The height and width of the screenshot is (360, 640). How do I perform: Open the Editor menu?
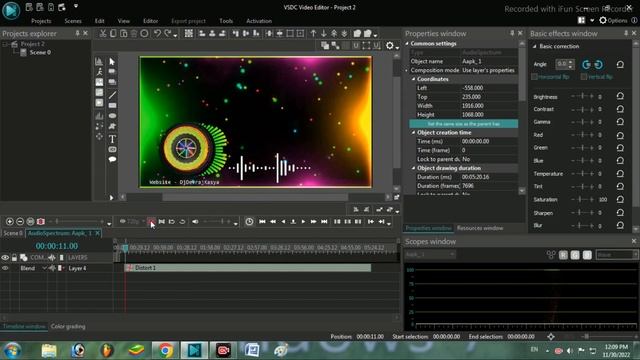click(150, 21)
